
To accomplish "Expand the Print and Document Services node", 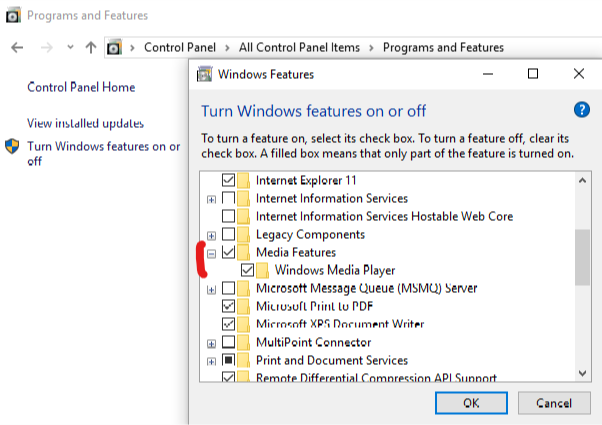I will tap(211, 362).
